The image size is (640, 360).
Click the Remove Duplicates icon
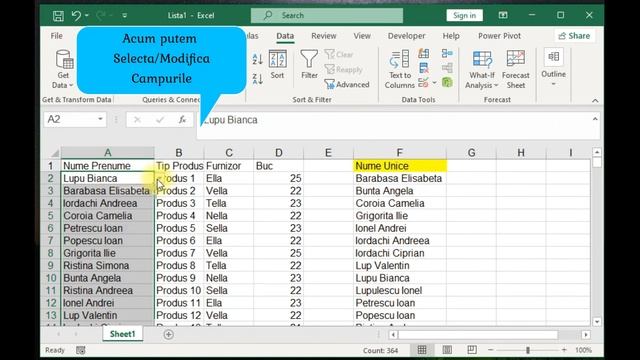(x=424, y=68)
